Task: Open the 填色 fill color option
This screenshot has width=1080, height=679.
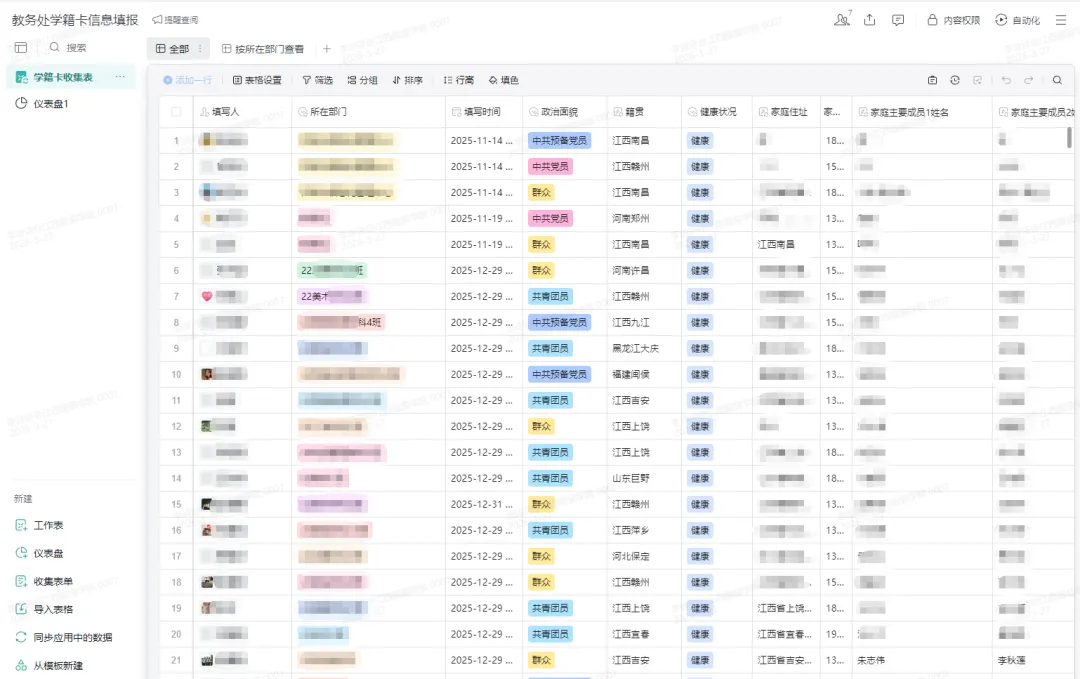Action: [x=503, y=80]
